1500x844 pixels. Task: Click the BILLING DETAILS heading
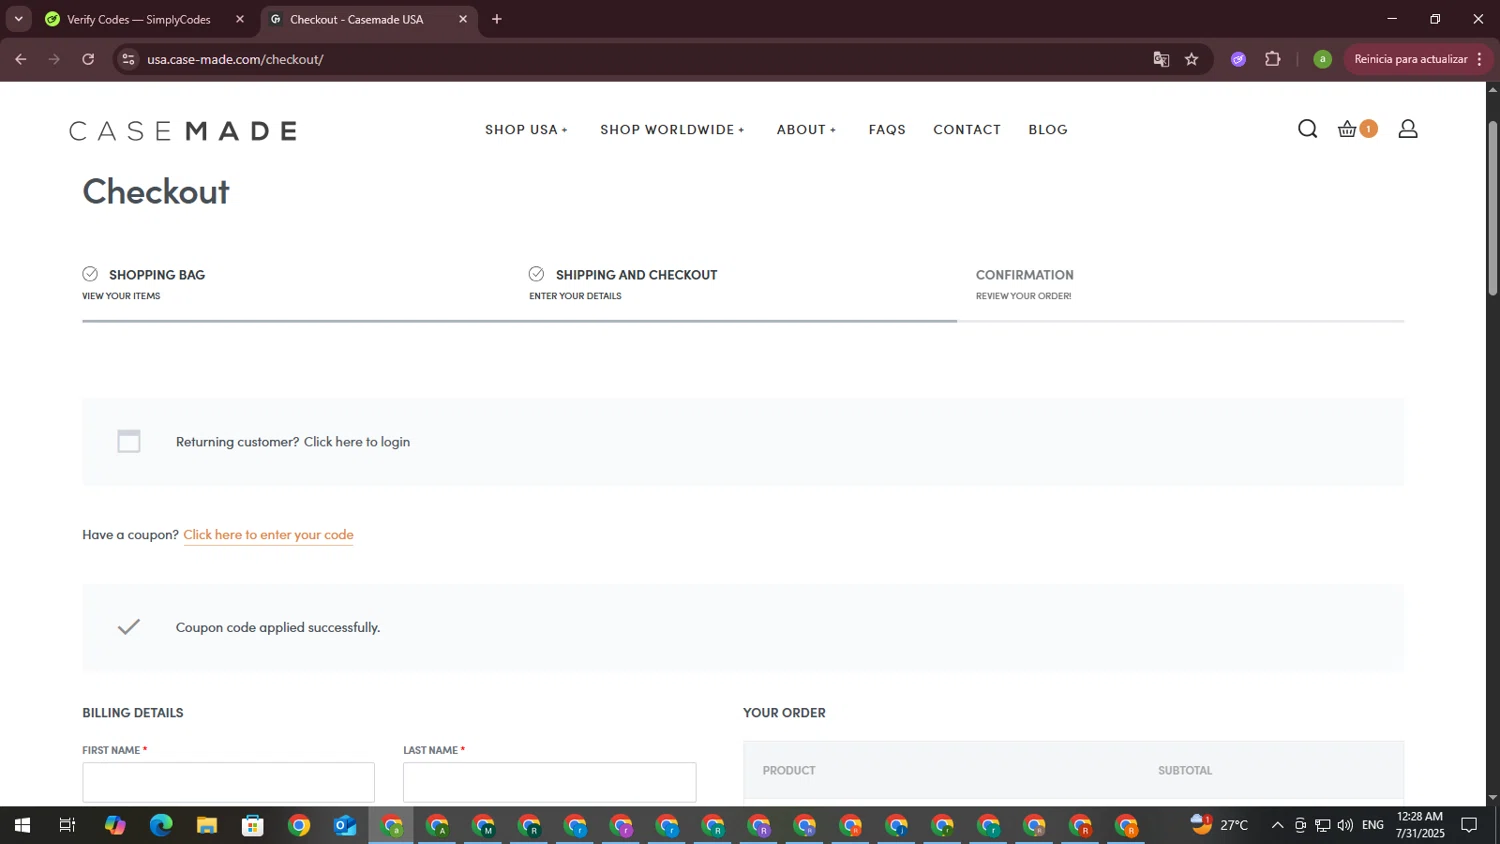click(x=133, y=713)
